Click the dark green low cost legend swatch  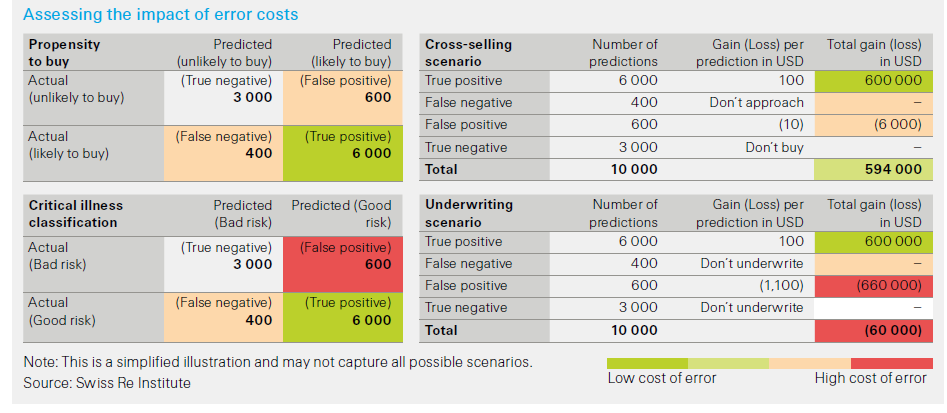[x=647, y=363]
